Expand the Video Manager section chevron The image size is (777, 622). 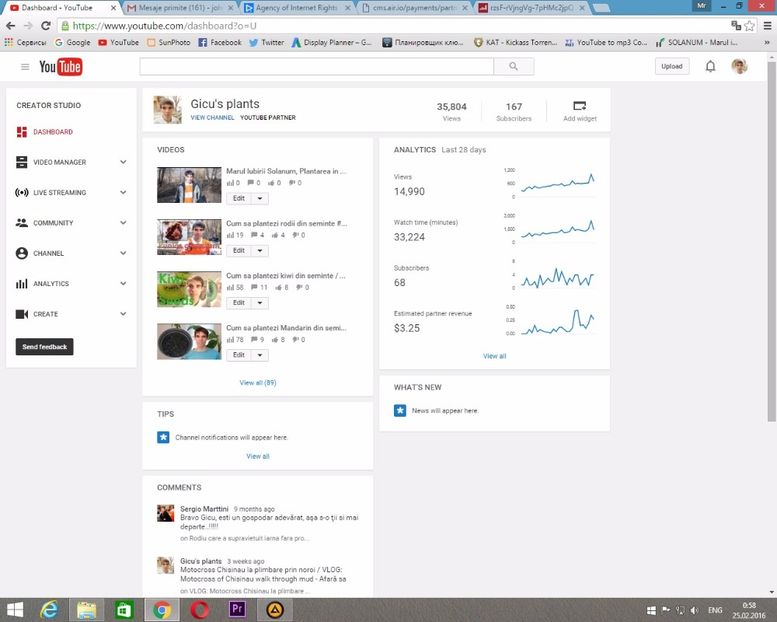(123, 162)
